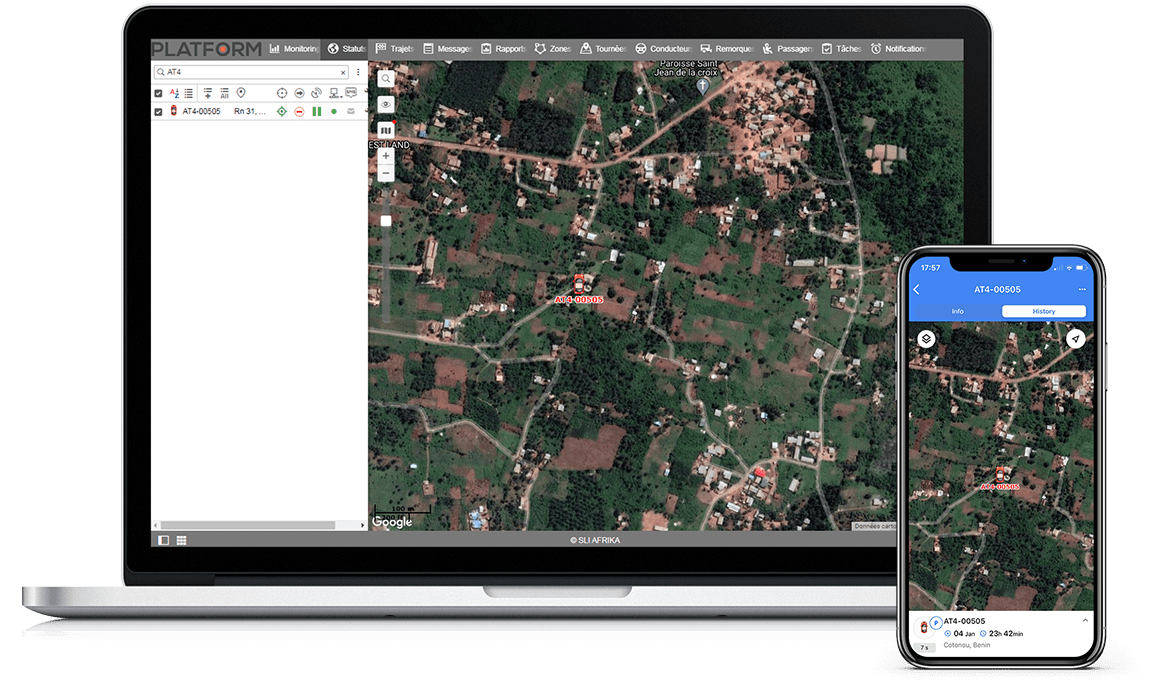1160x680 pixels.
Task: Tap the parking P badge in the phone's bottom card
Action: coord(936,622)
